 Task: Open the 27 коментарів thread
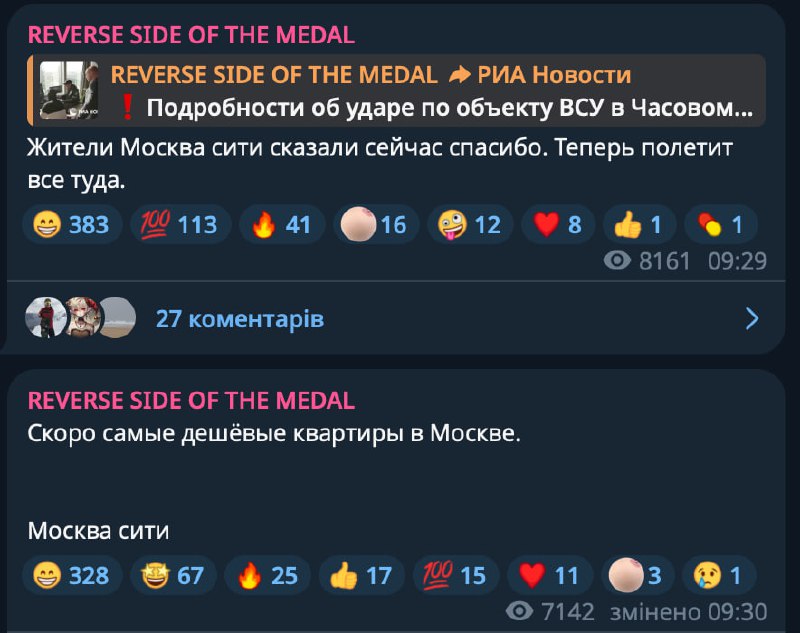tap(240, 319)
